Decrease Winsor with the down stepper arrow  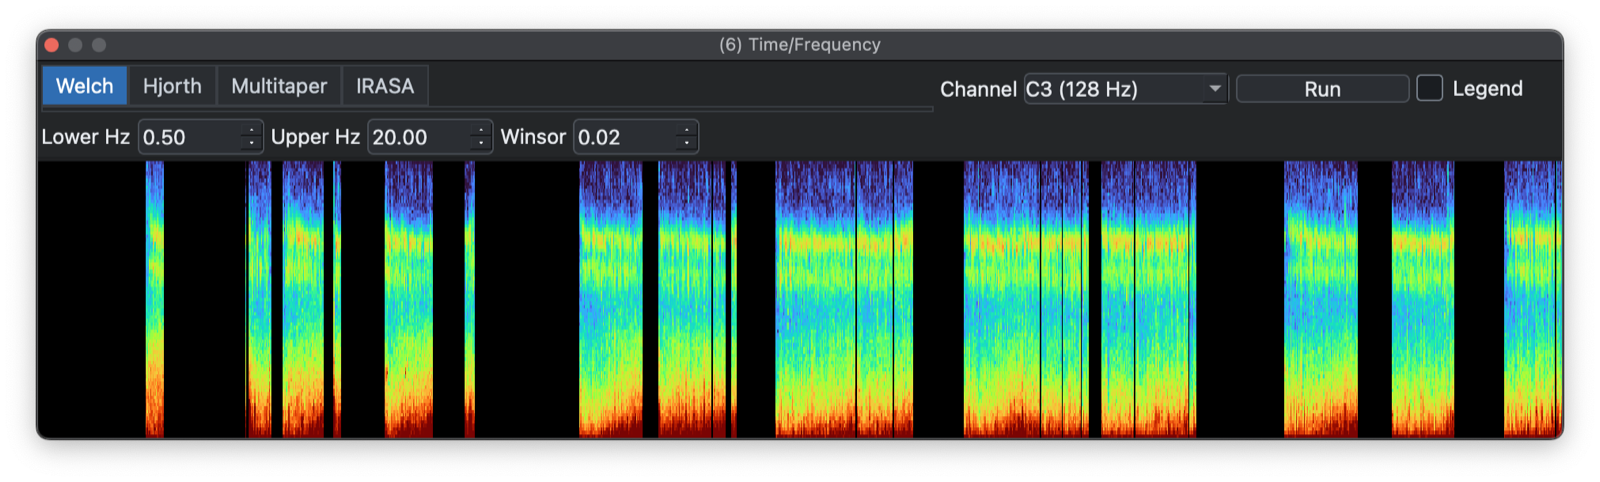pos(687,144)
